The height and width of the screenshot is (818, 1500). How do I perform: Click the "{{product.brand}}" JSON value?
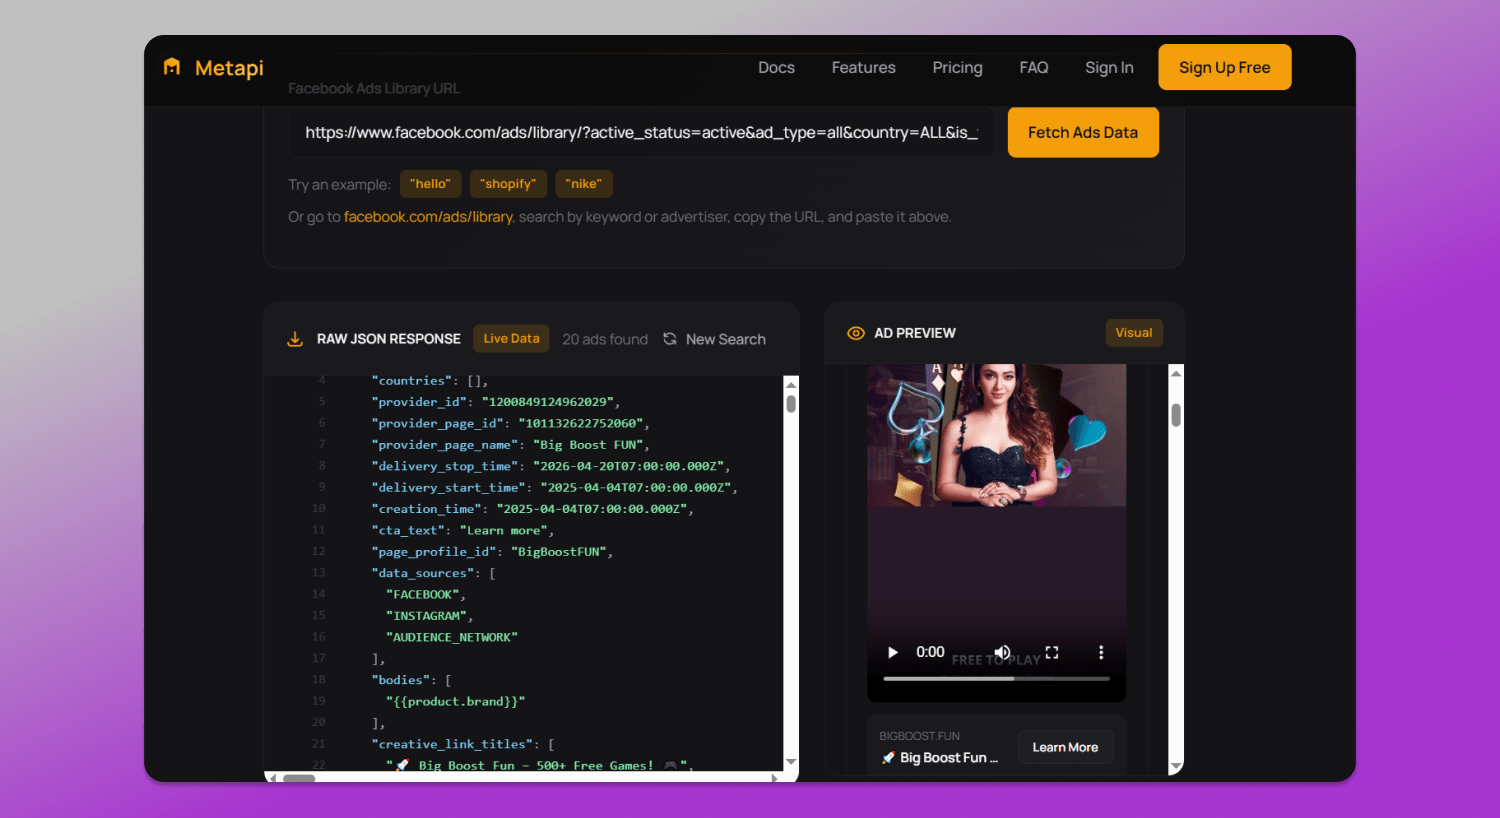[455, 701]
